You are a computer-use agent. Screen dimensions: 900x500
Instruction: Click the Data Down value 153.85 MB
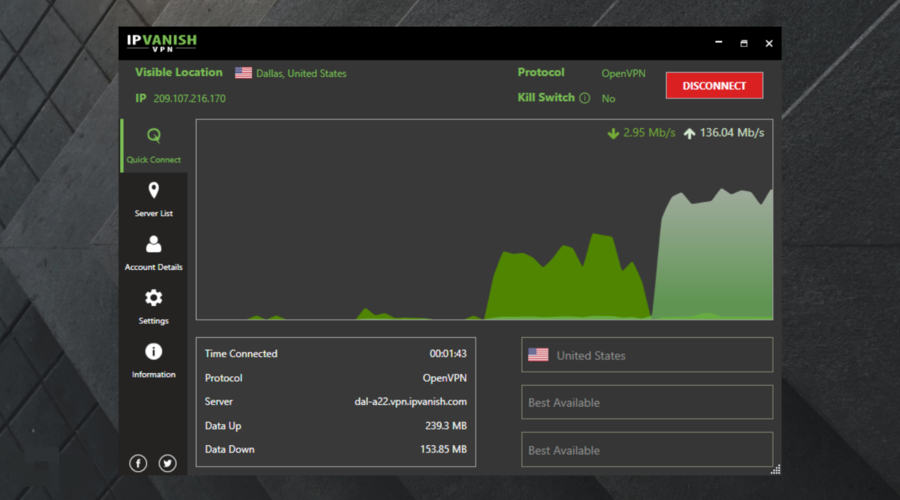(444, 449)
